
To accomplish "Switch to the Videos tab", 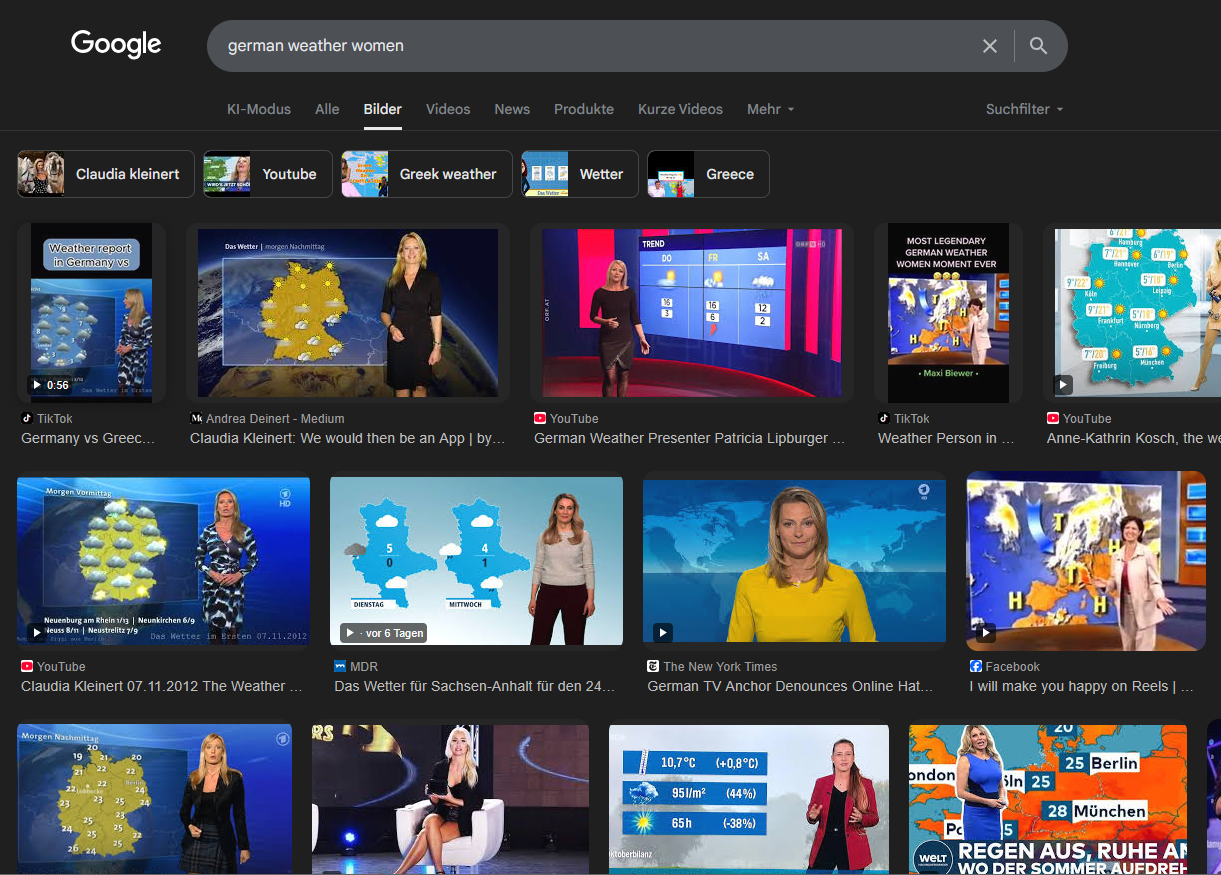I will coord(447,109).
